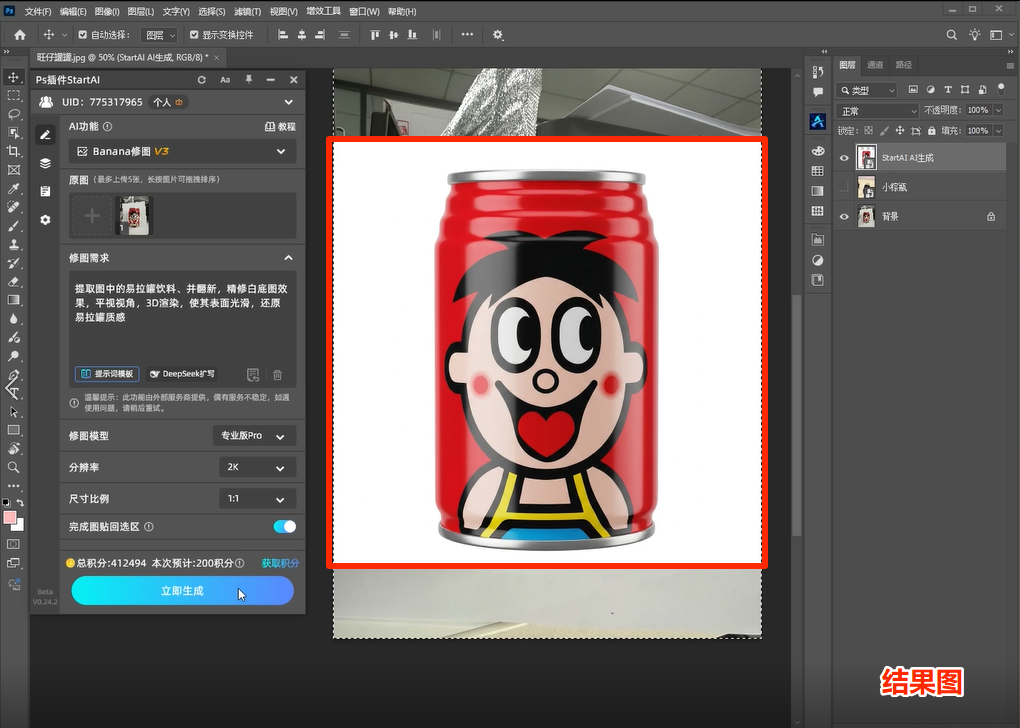
Task: Click the text layer filter 'T' icon
Action: pos(948,90)
